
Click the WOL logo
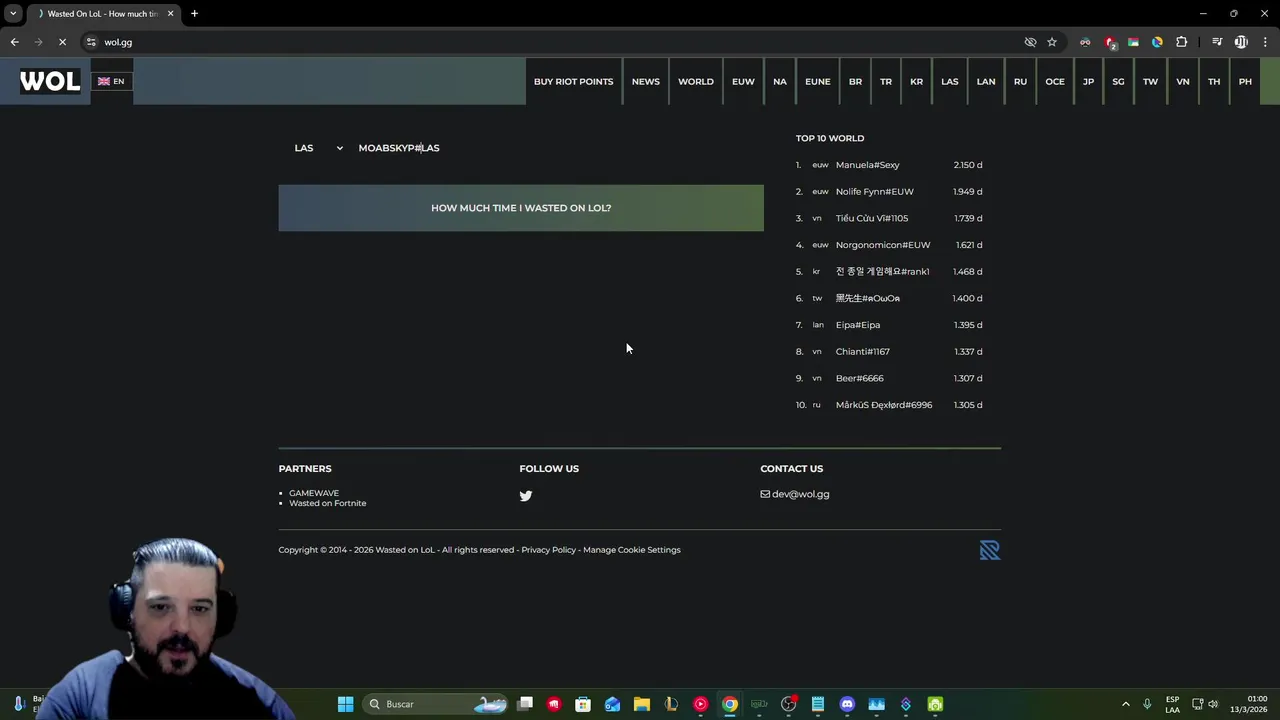[x=50, y=81]
